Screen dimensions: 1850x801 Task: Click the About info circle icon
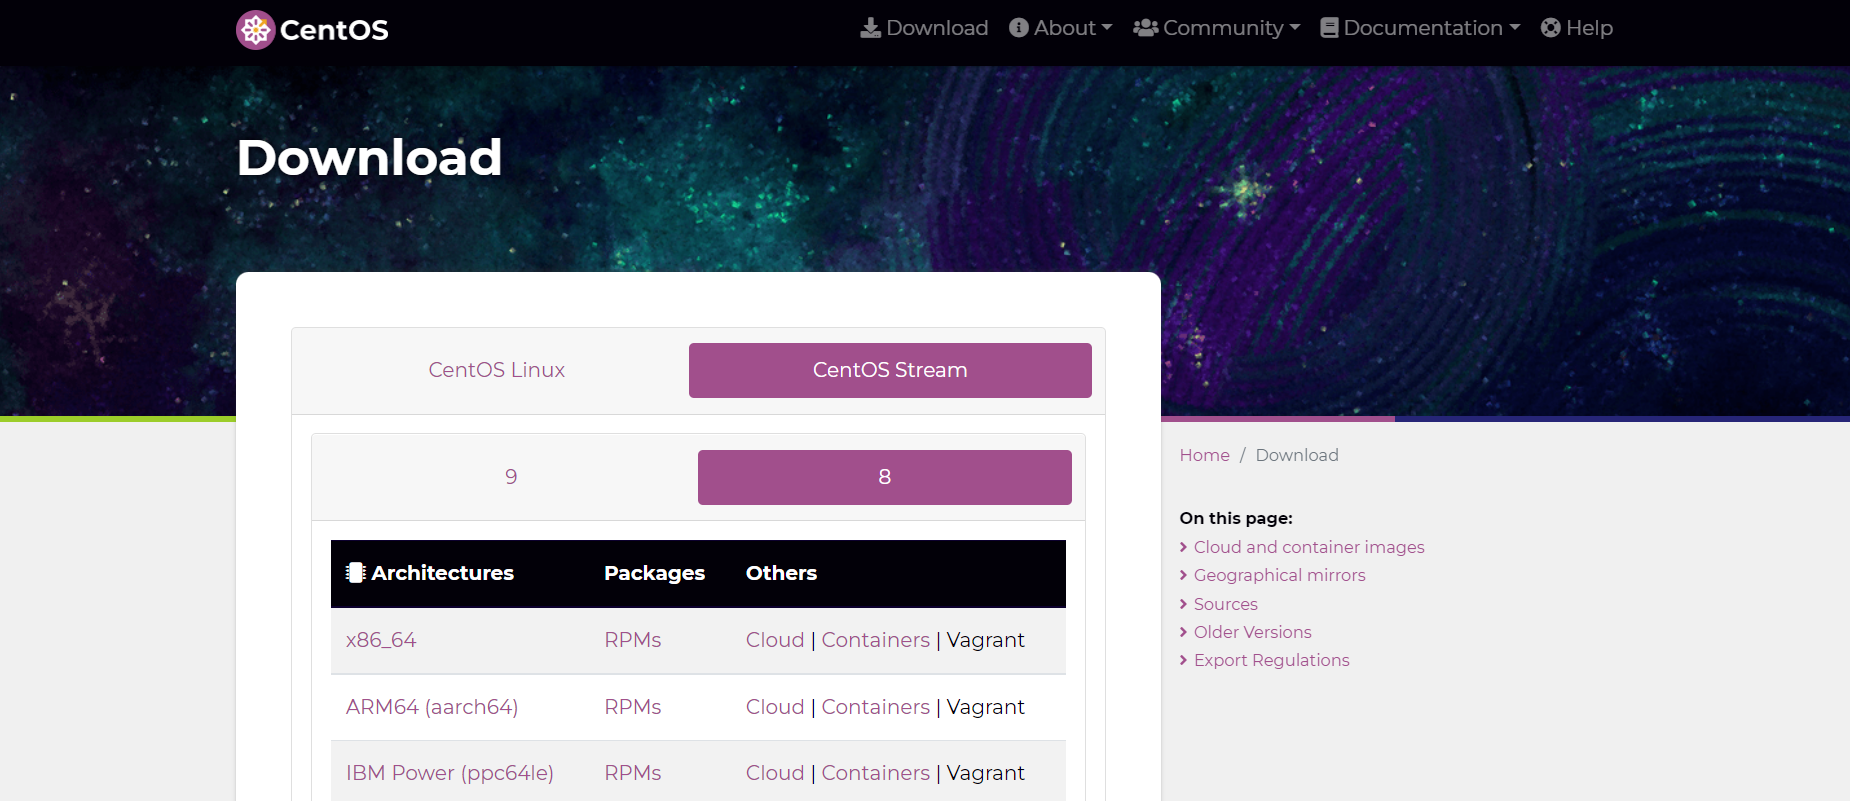point(1019,28)
